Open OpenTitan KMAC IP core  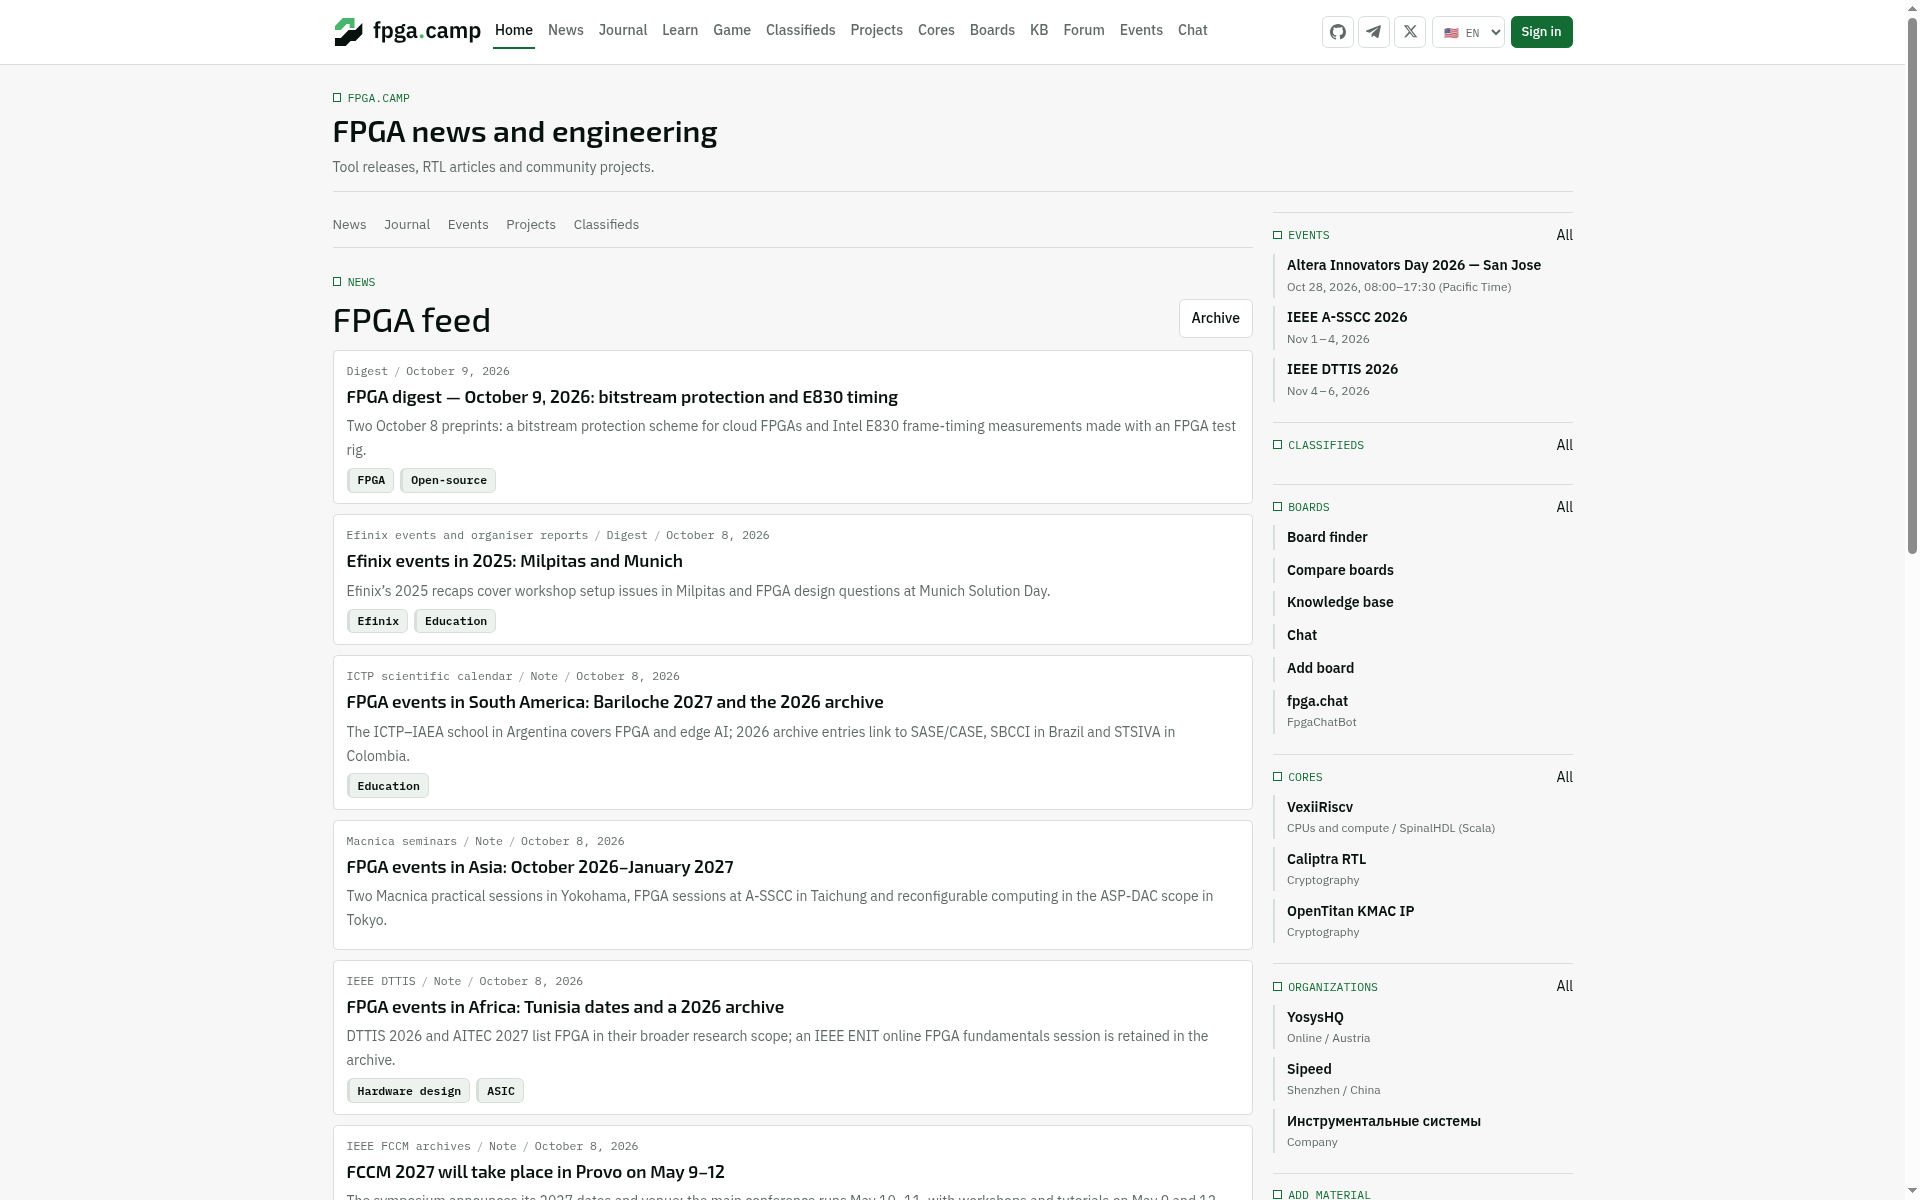pyautogui.click(x=1350, y=911)
